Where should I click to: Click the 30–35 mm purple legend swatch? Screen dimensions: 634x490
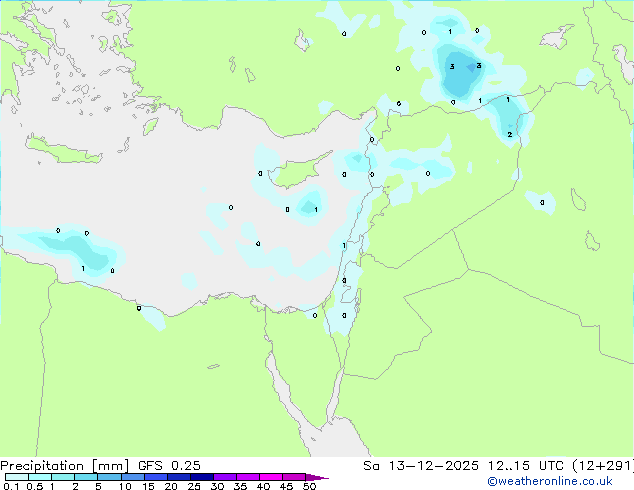[x=225, y=477]
